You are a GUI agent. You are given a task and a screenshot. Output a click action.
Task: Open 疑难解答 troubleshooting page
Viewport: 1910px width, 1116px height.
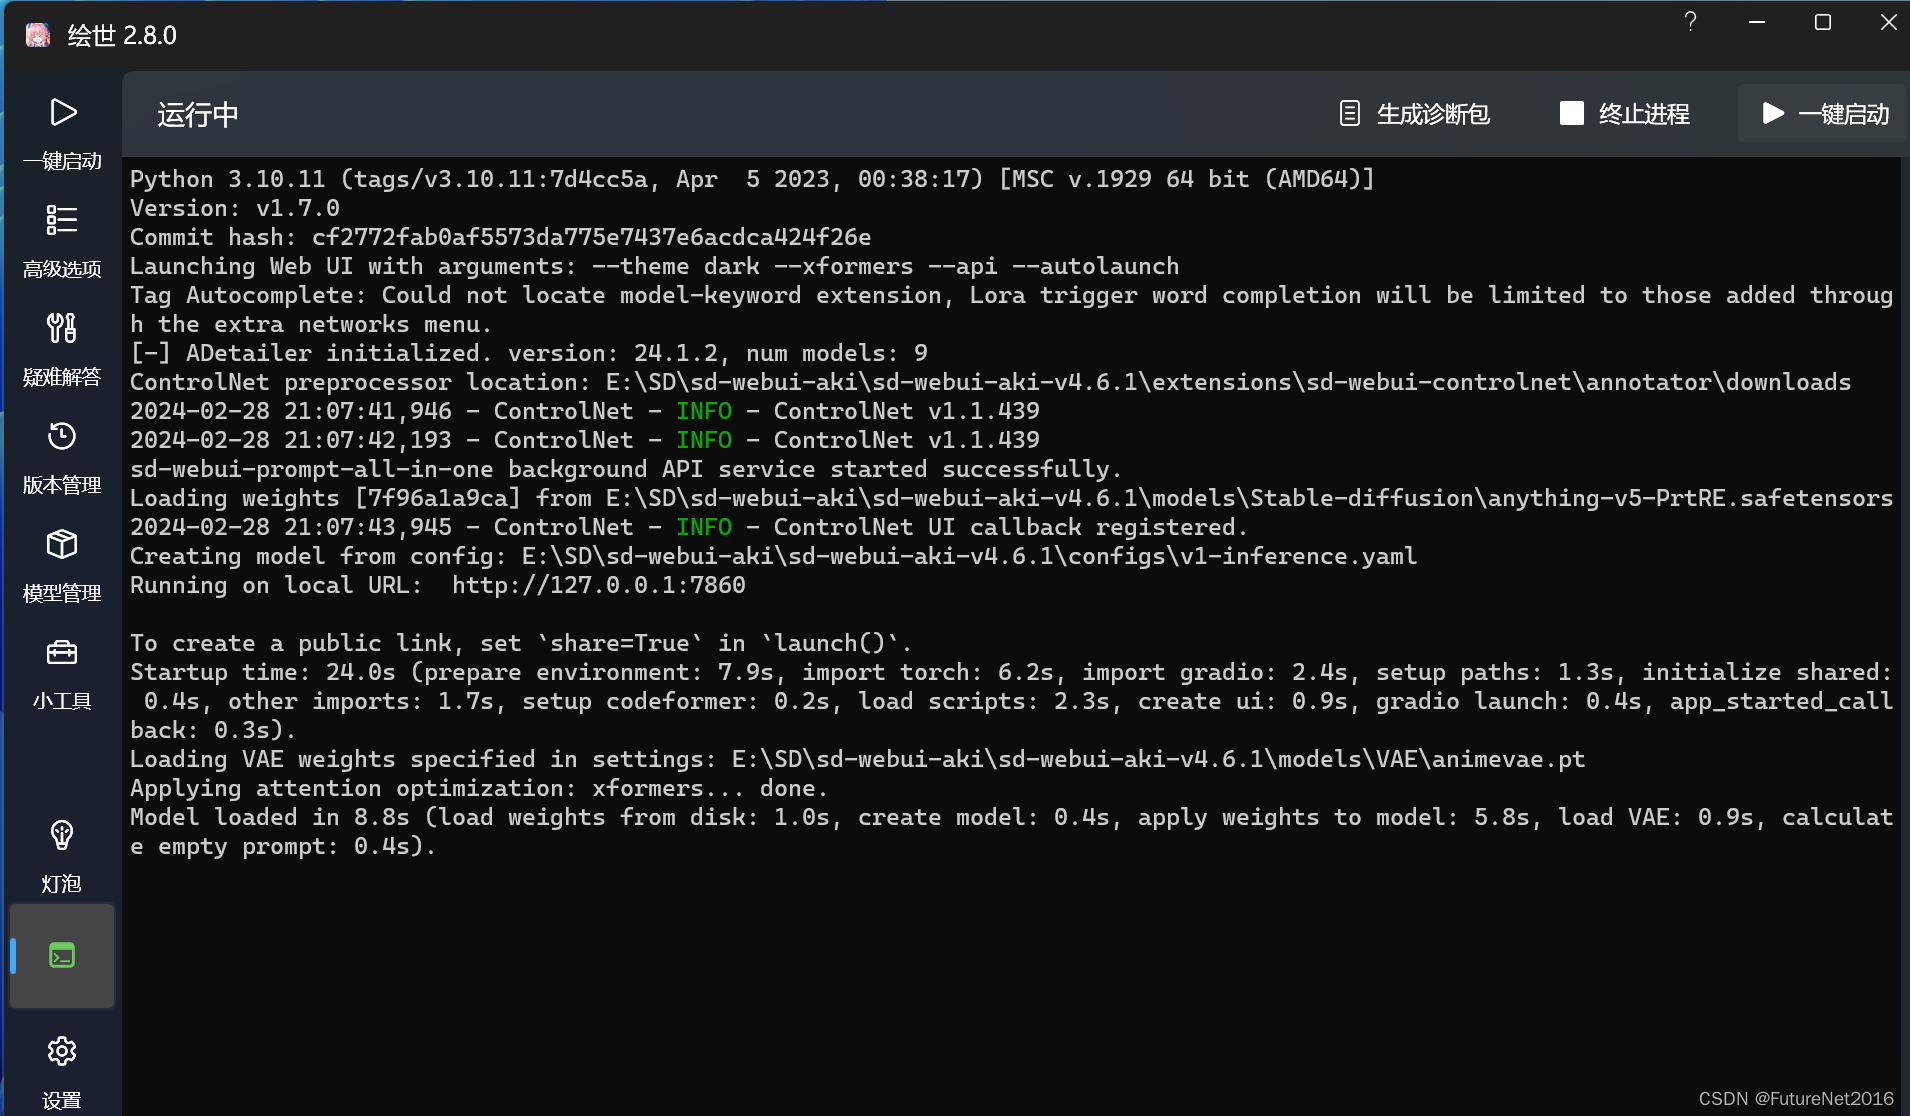click(x=62, y=349)
